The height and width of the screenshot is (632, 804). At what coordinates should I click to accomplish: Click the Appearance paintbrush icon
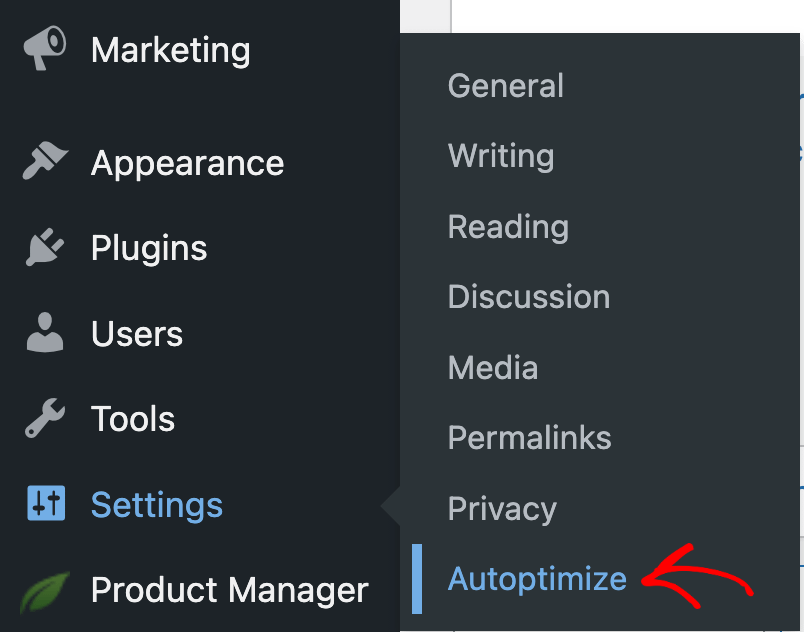(x=45, y=160)
